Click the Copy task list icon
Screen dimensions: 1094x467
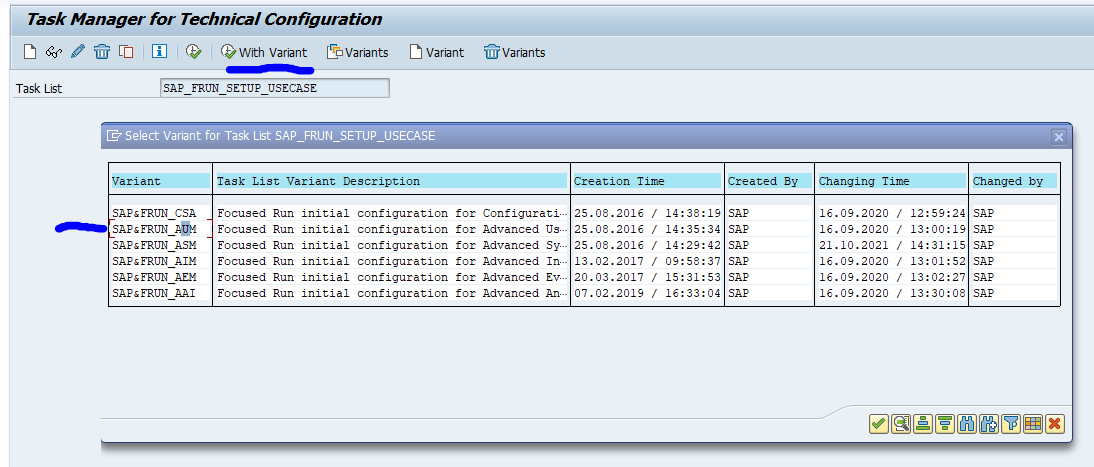pyautogui.click(x=126, y=52)
